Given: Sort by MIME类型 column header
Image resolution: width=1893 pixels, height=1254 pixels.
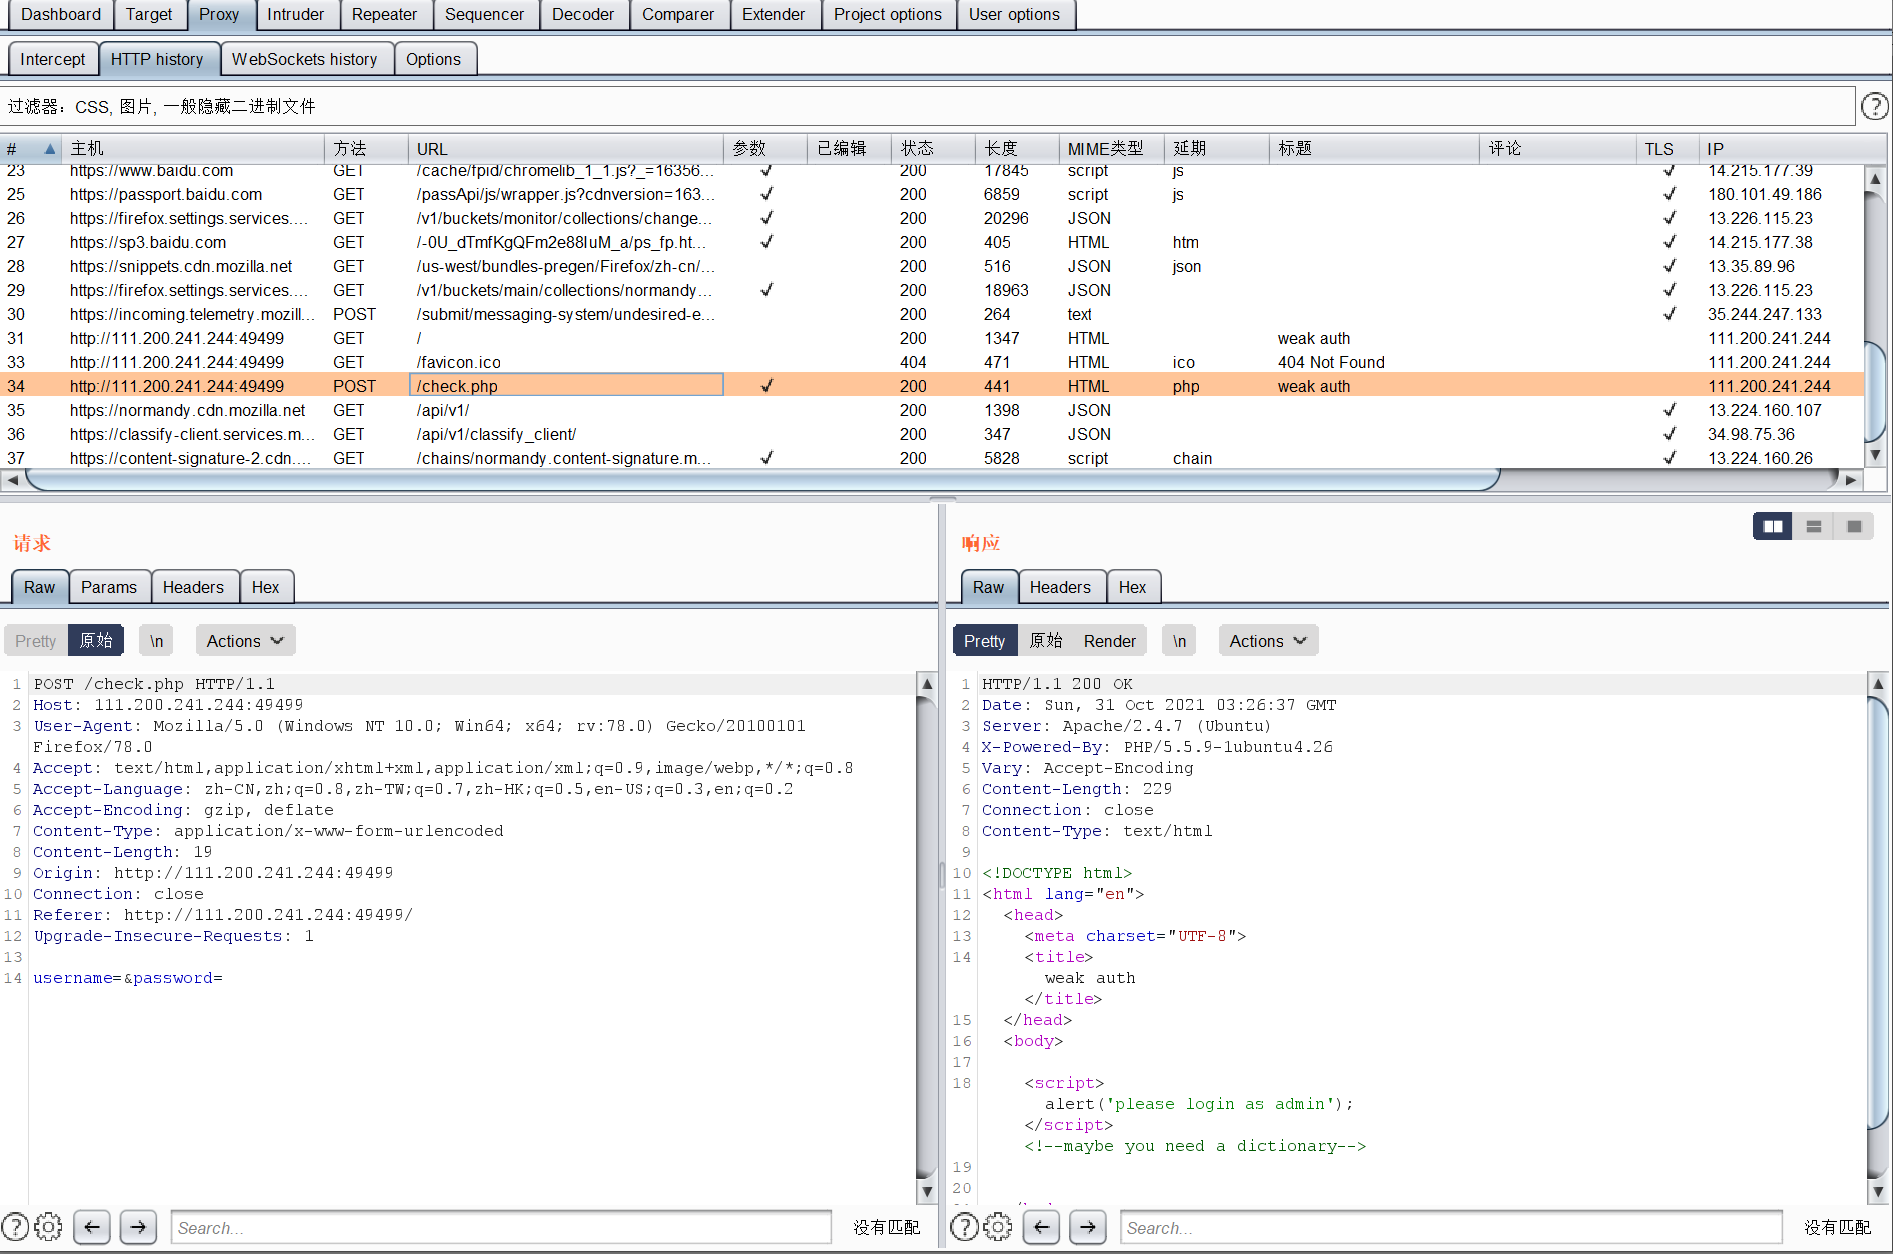Looking at the screenshot, I should coord(1111,148).
